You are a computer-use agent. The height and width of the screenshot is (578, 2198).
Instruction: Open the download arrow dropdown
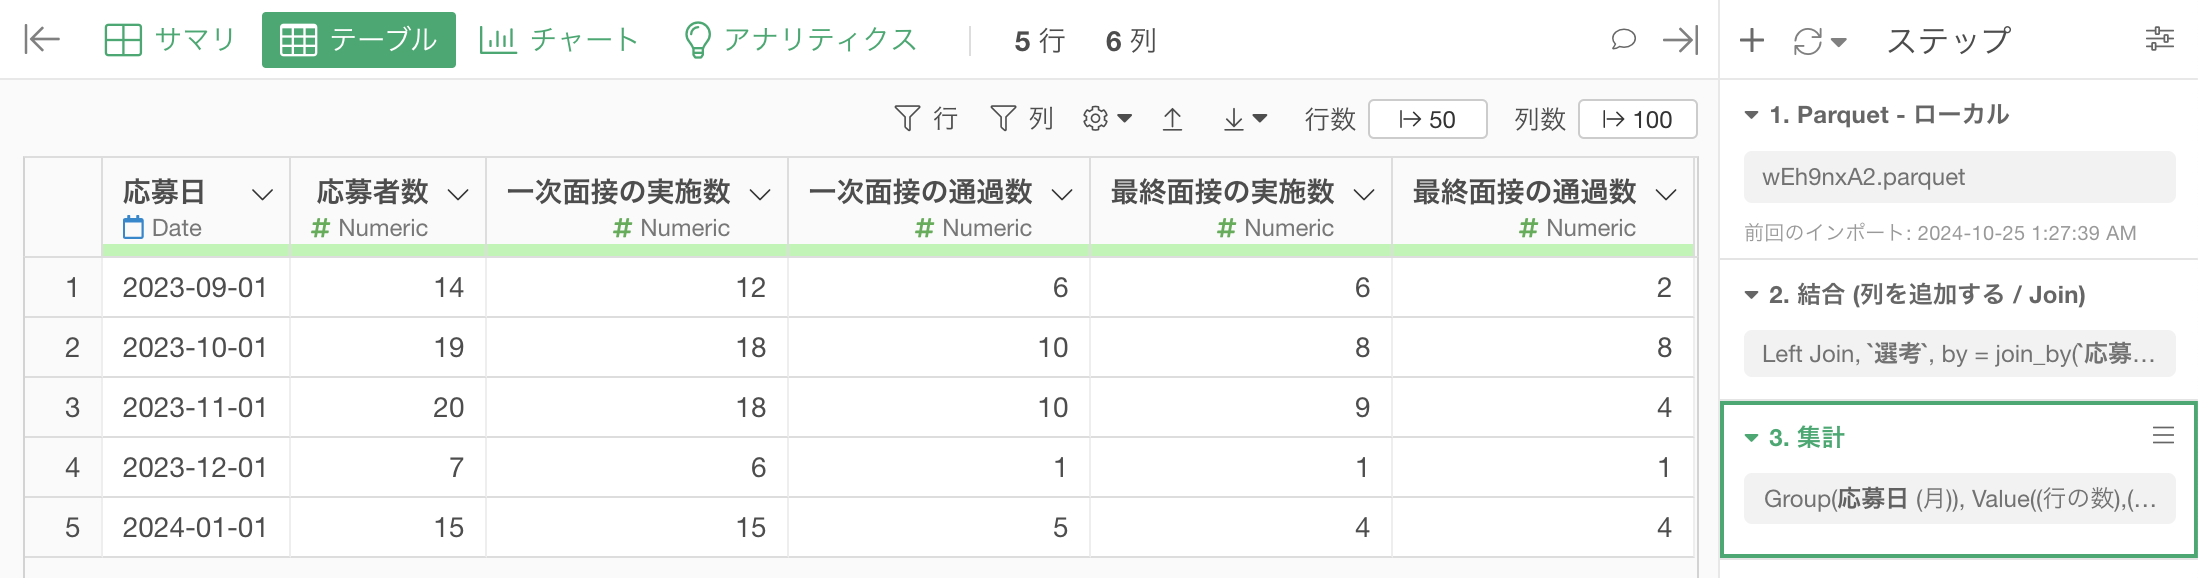(1245, 120)
